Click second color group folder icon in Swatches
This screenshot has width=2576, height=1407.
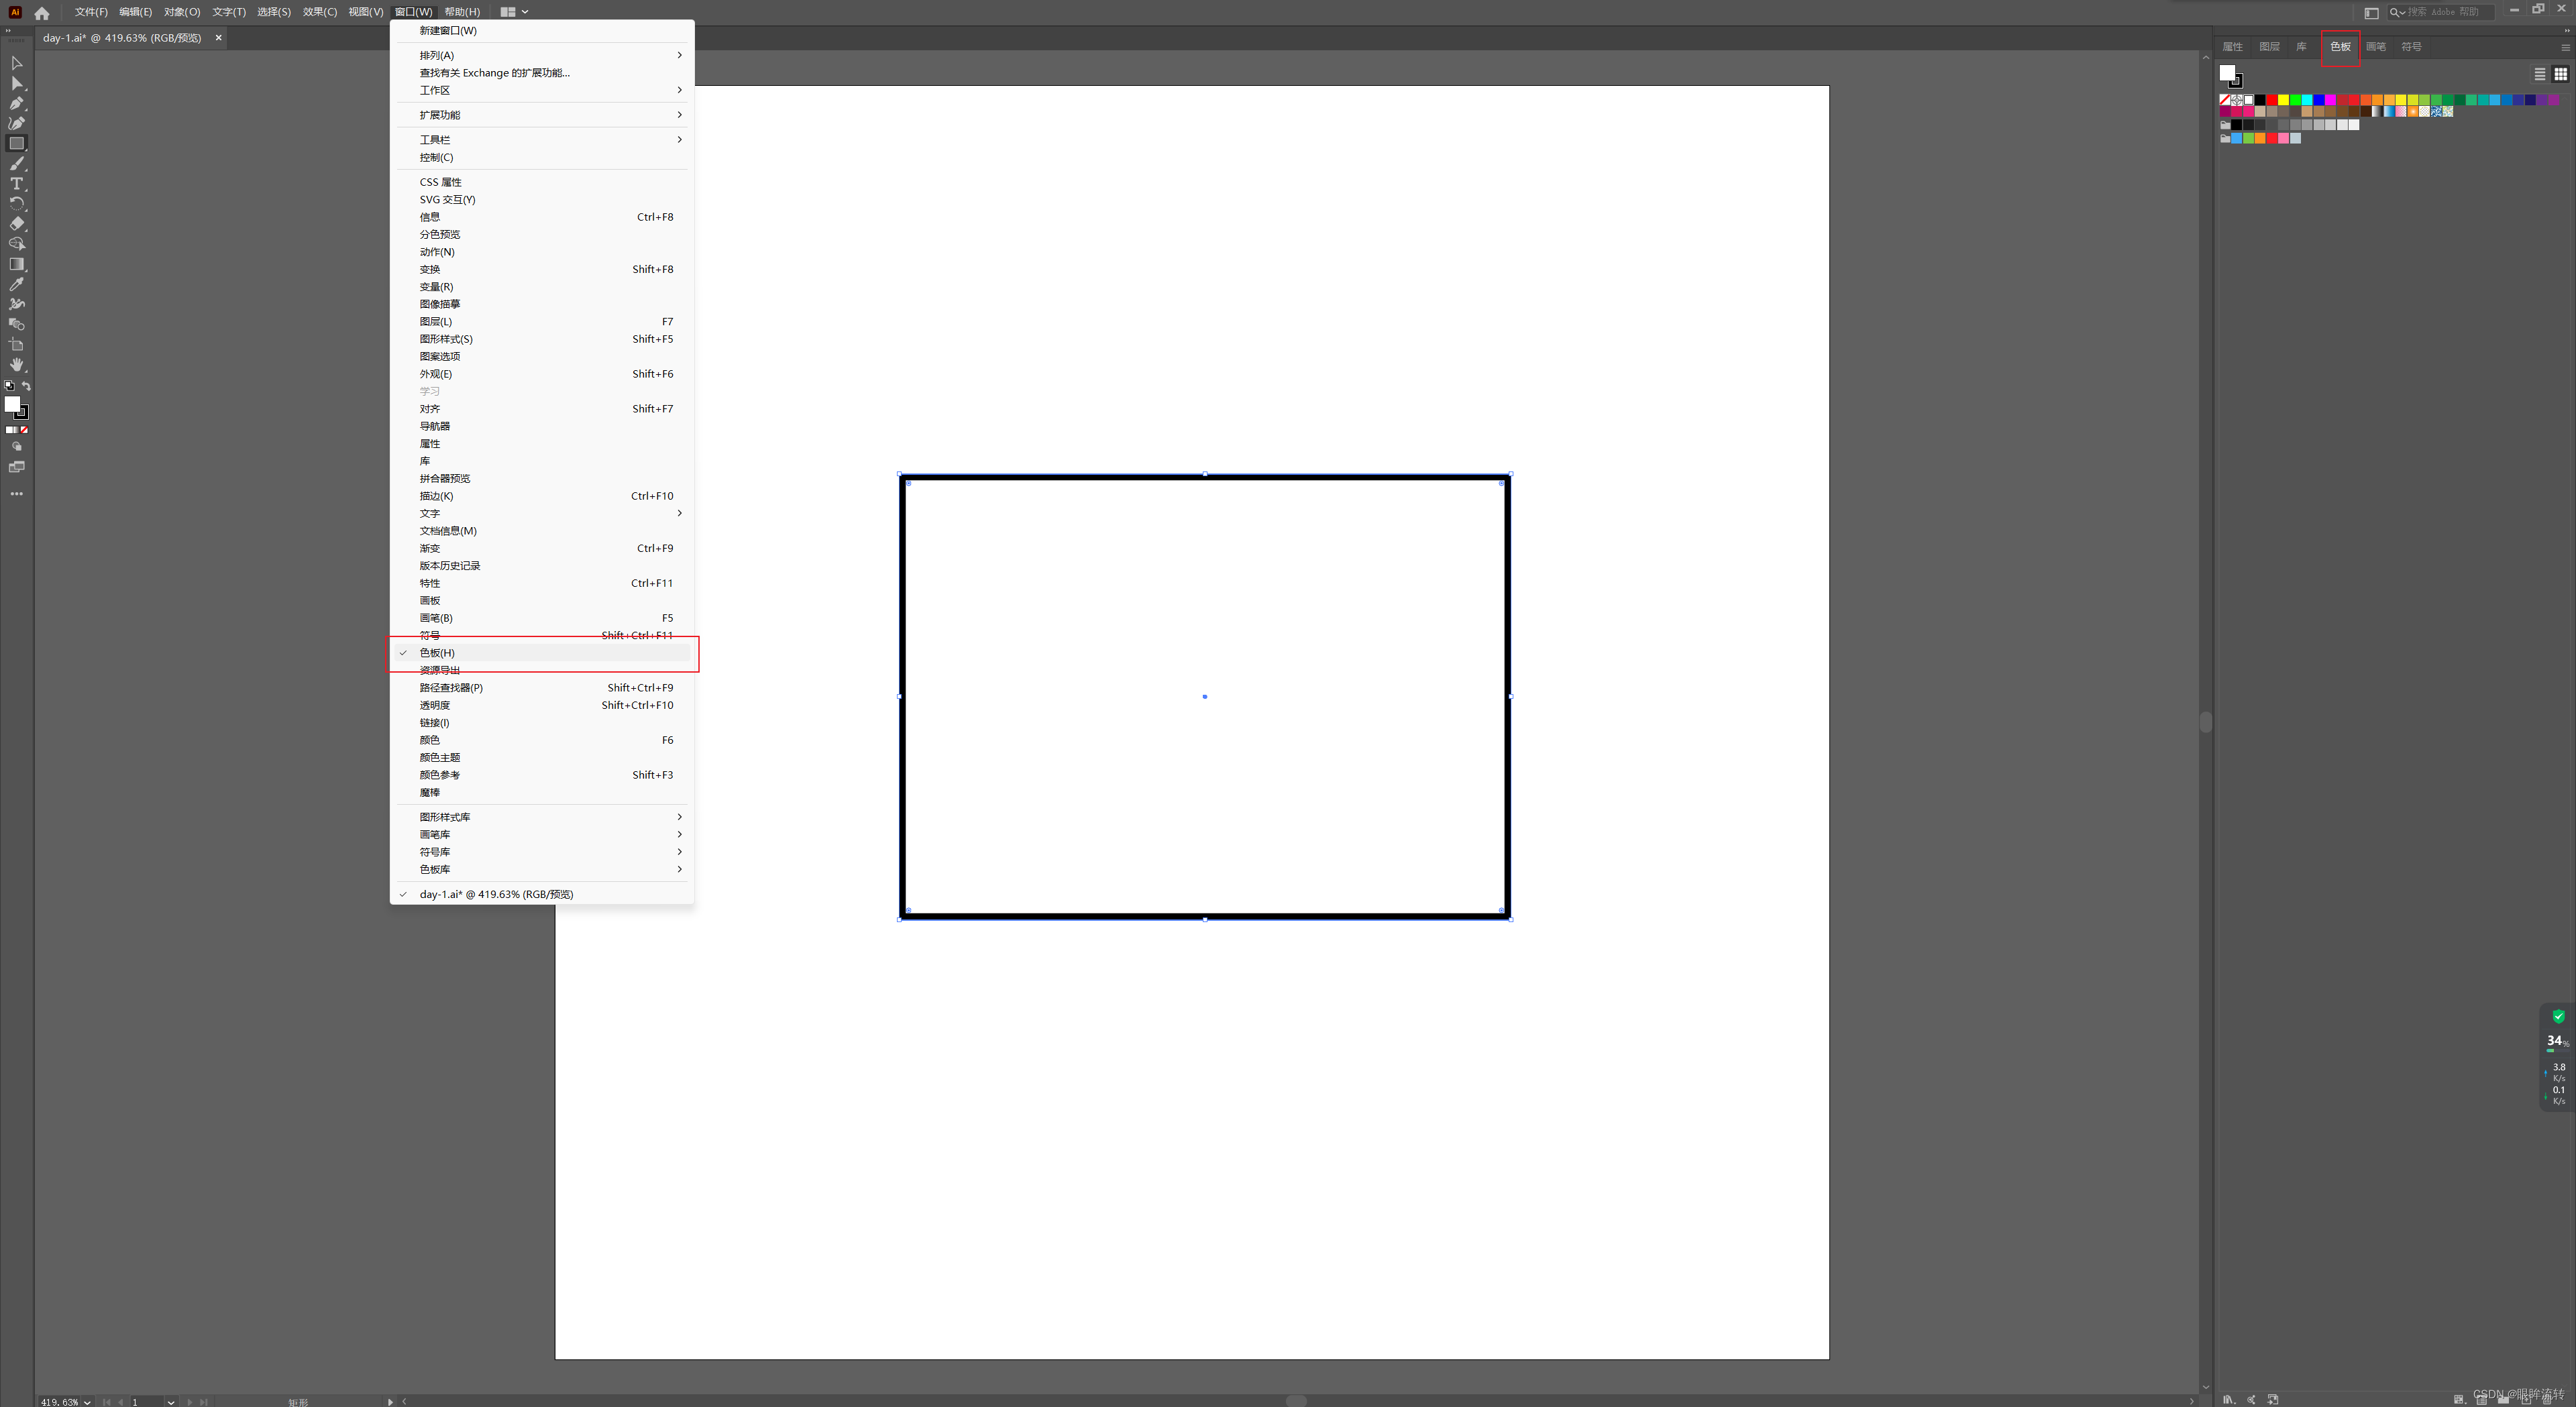click(x=2225, y=138)
